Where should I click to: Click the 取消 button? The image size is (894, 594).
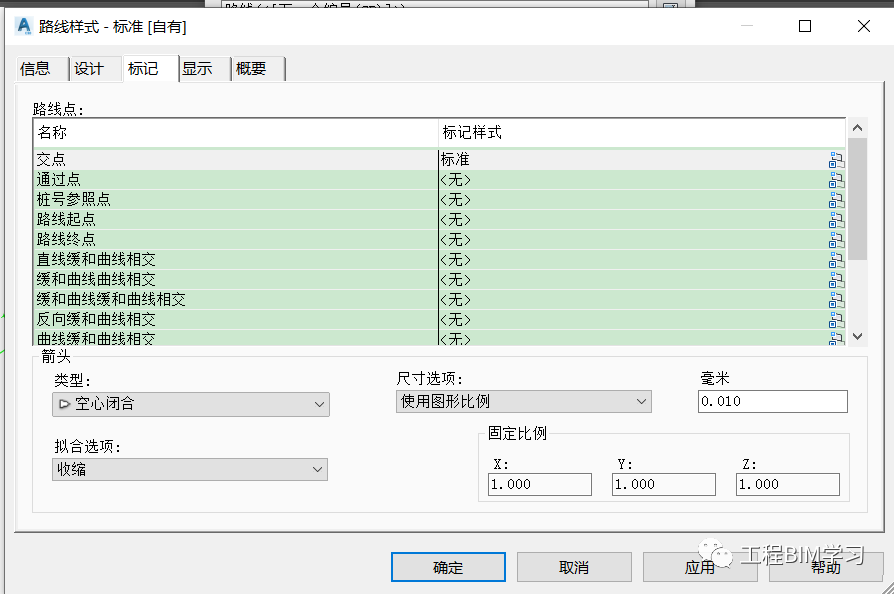pyautogui.click(x=574, y=567)
